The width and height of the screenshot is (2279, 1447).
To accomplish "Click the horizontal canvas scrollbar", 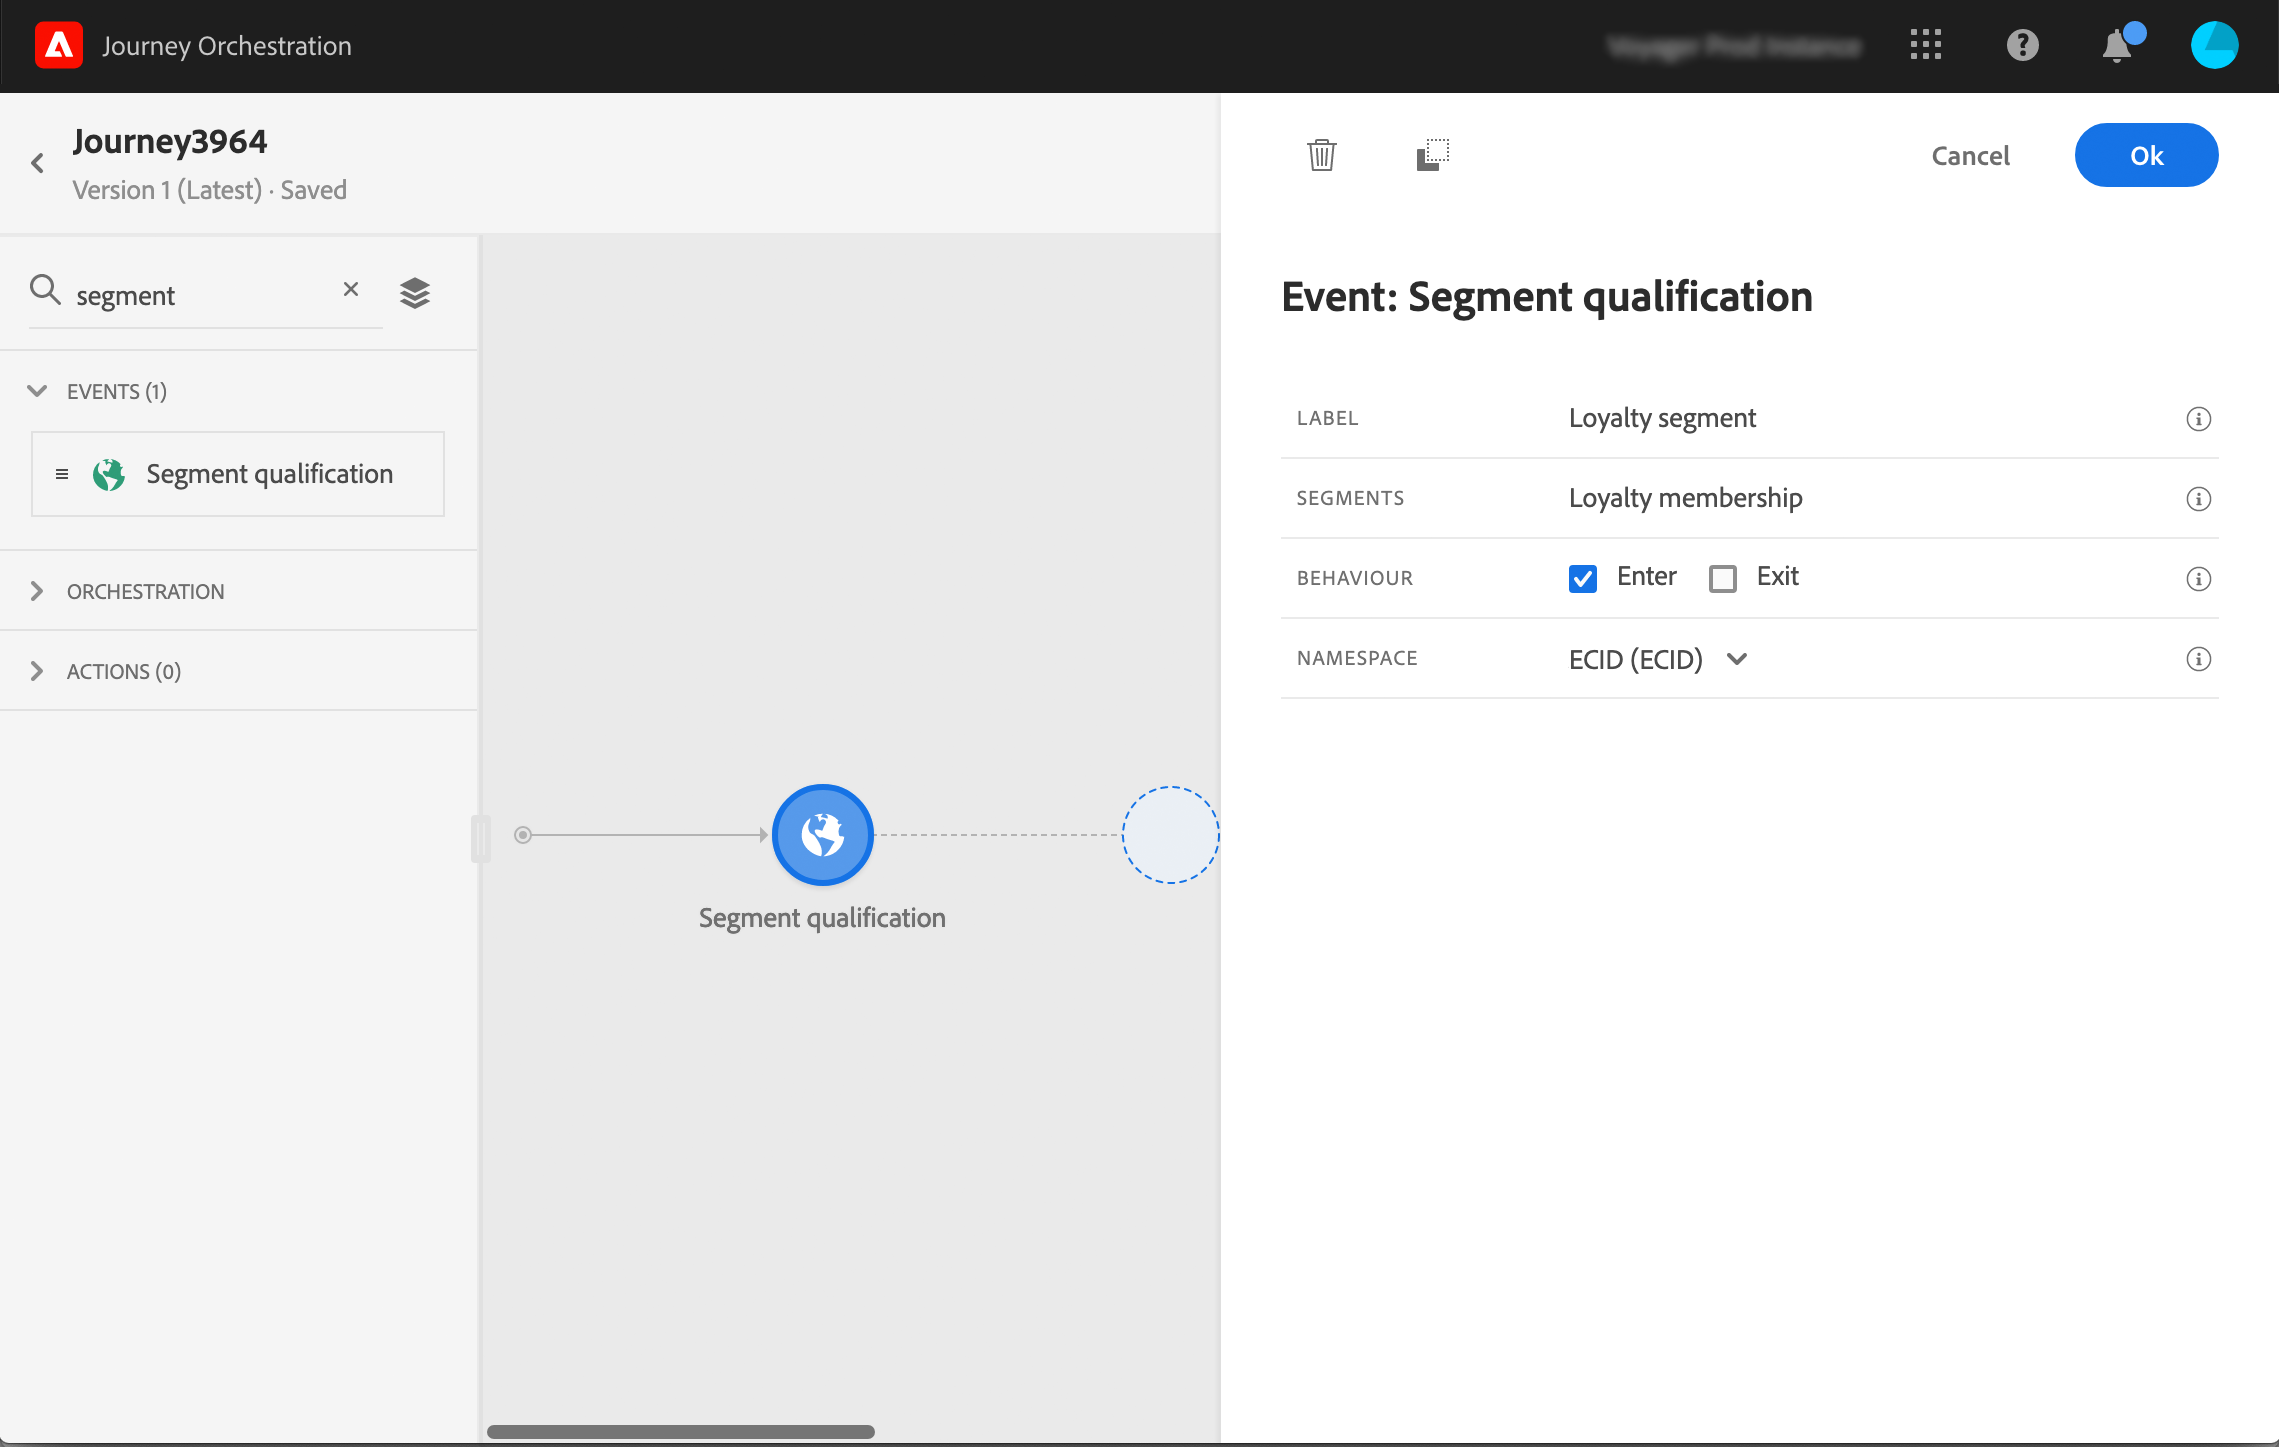I will coord(680,1431).
